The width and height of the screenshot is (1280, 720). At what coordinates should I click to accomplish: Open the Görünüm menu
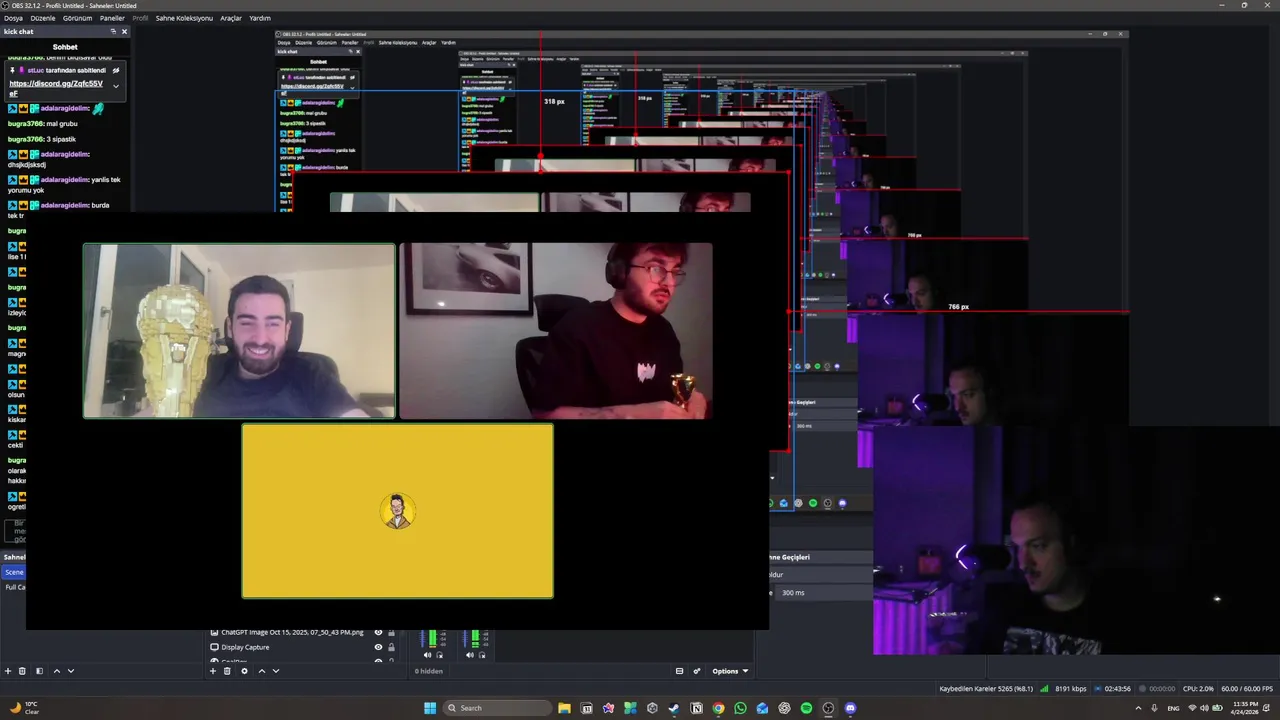pos(77,18)
